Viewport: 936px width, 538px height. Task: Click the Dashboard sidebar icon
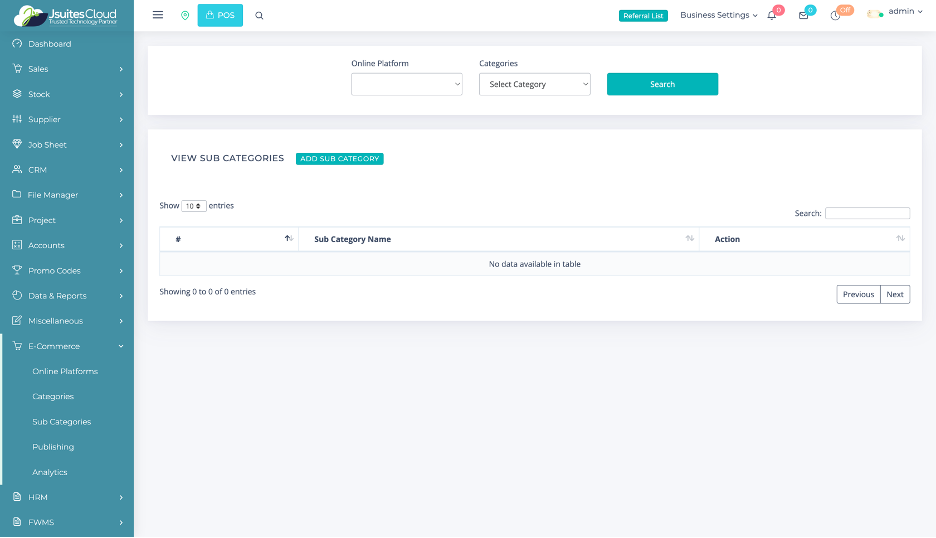(x=17, y=44)
